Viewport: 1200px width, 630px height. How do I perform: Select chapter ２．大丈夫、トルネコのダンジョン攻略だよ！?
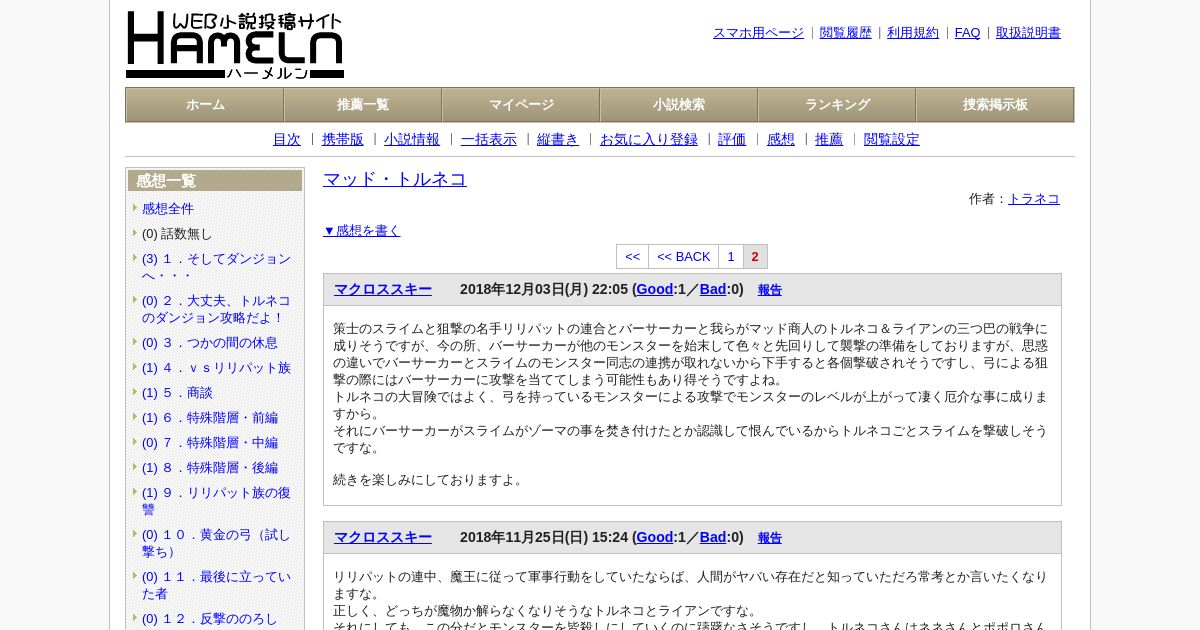tap(216, 309)
